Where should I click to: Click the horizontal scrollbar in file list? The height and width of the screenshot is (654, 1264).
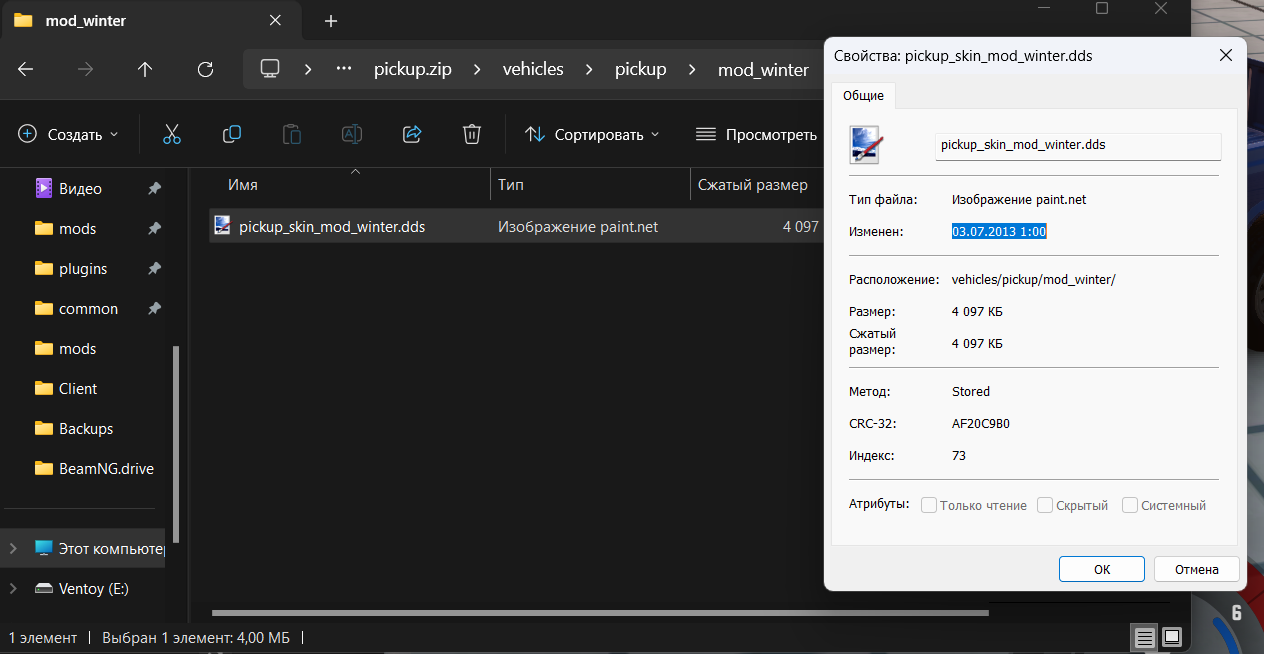coord(600,613)
